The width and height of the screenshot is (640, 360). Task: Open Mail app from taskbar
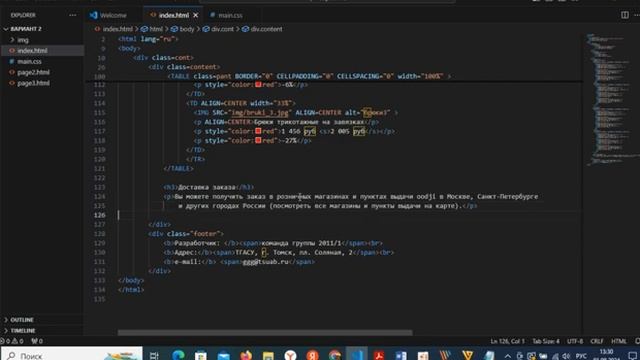click(x=223, y=355)
